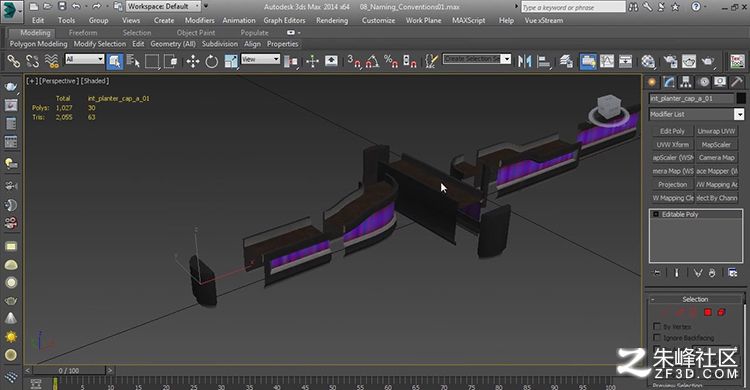The image size is (750, 390).
Task: Open the Modifiers menu
Action: pyautogui.click(x=199, y=20)
